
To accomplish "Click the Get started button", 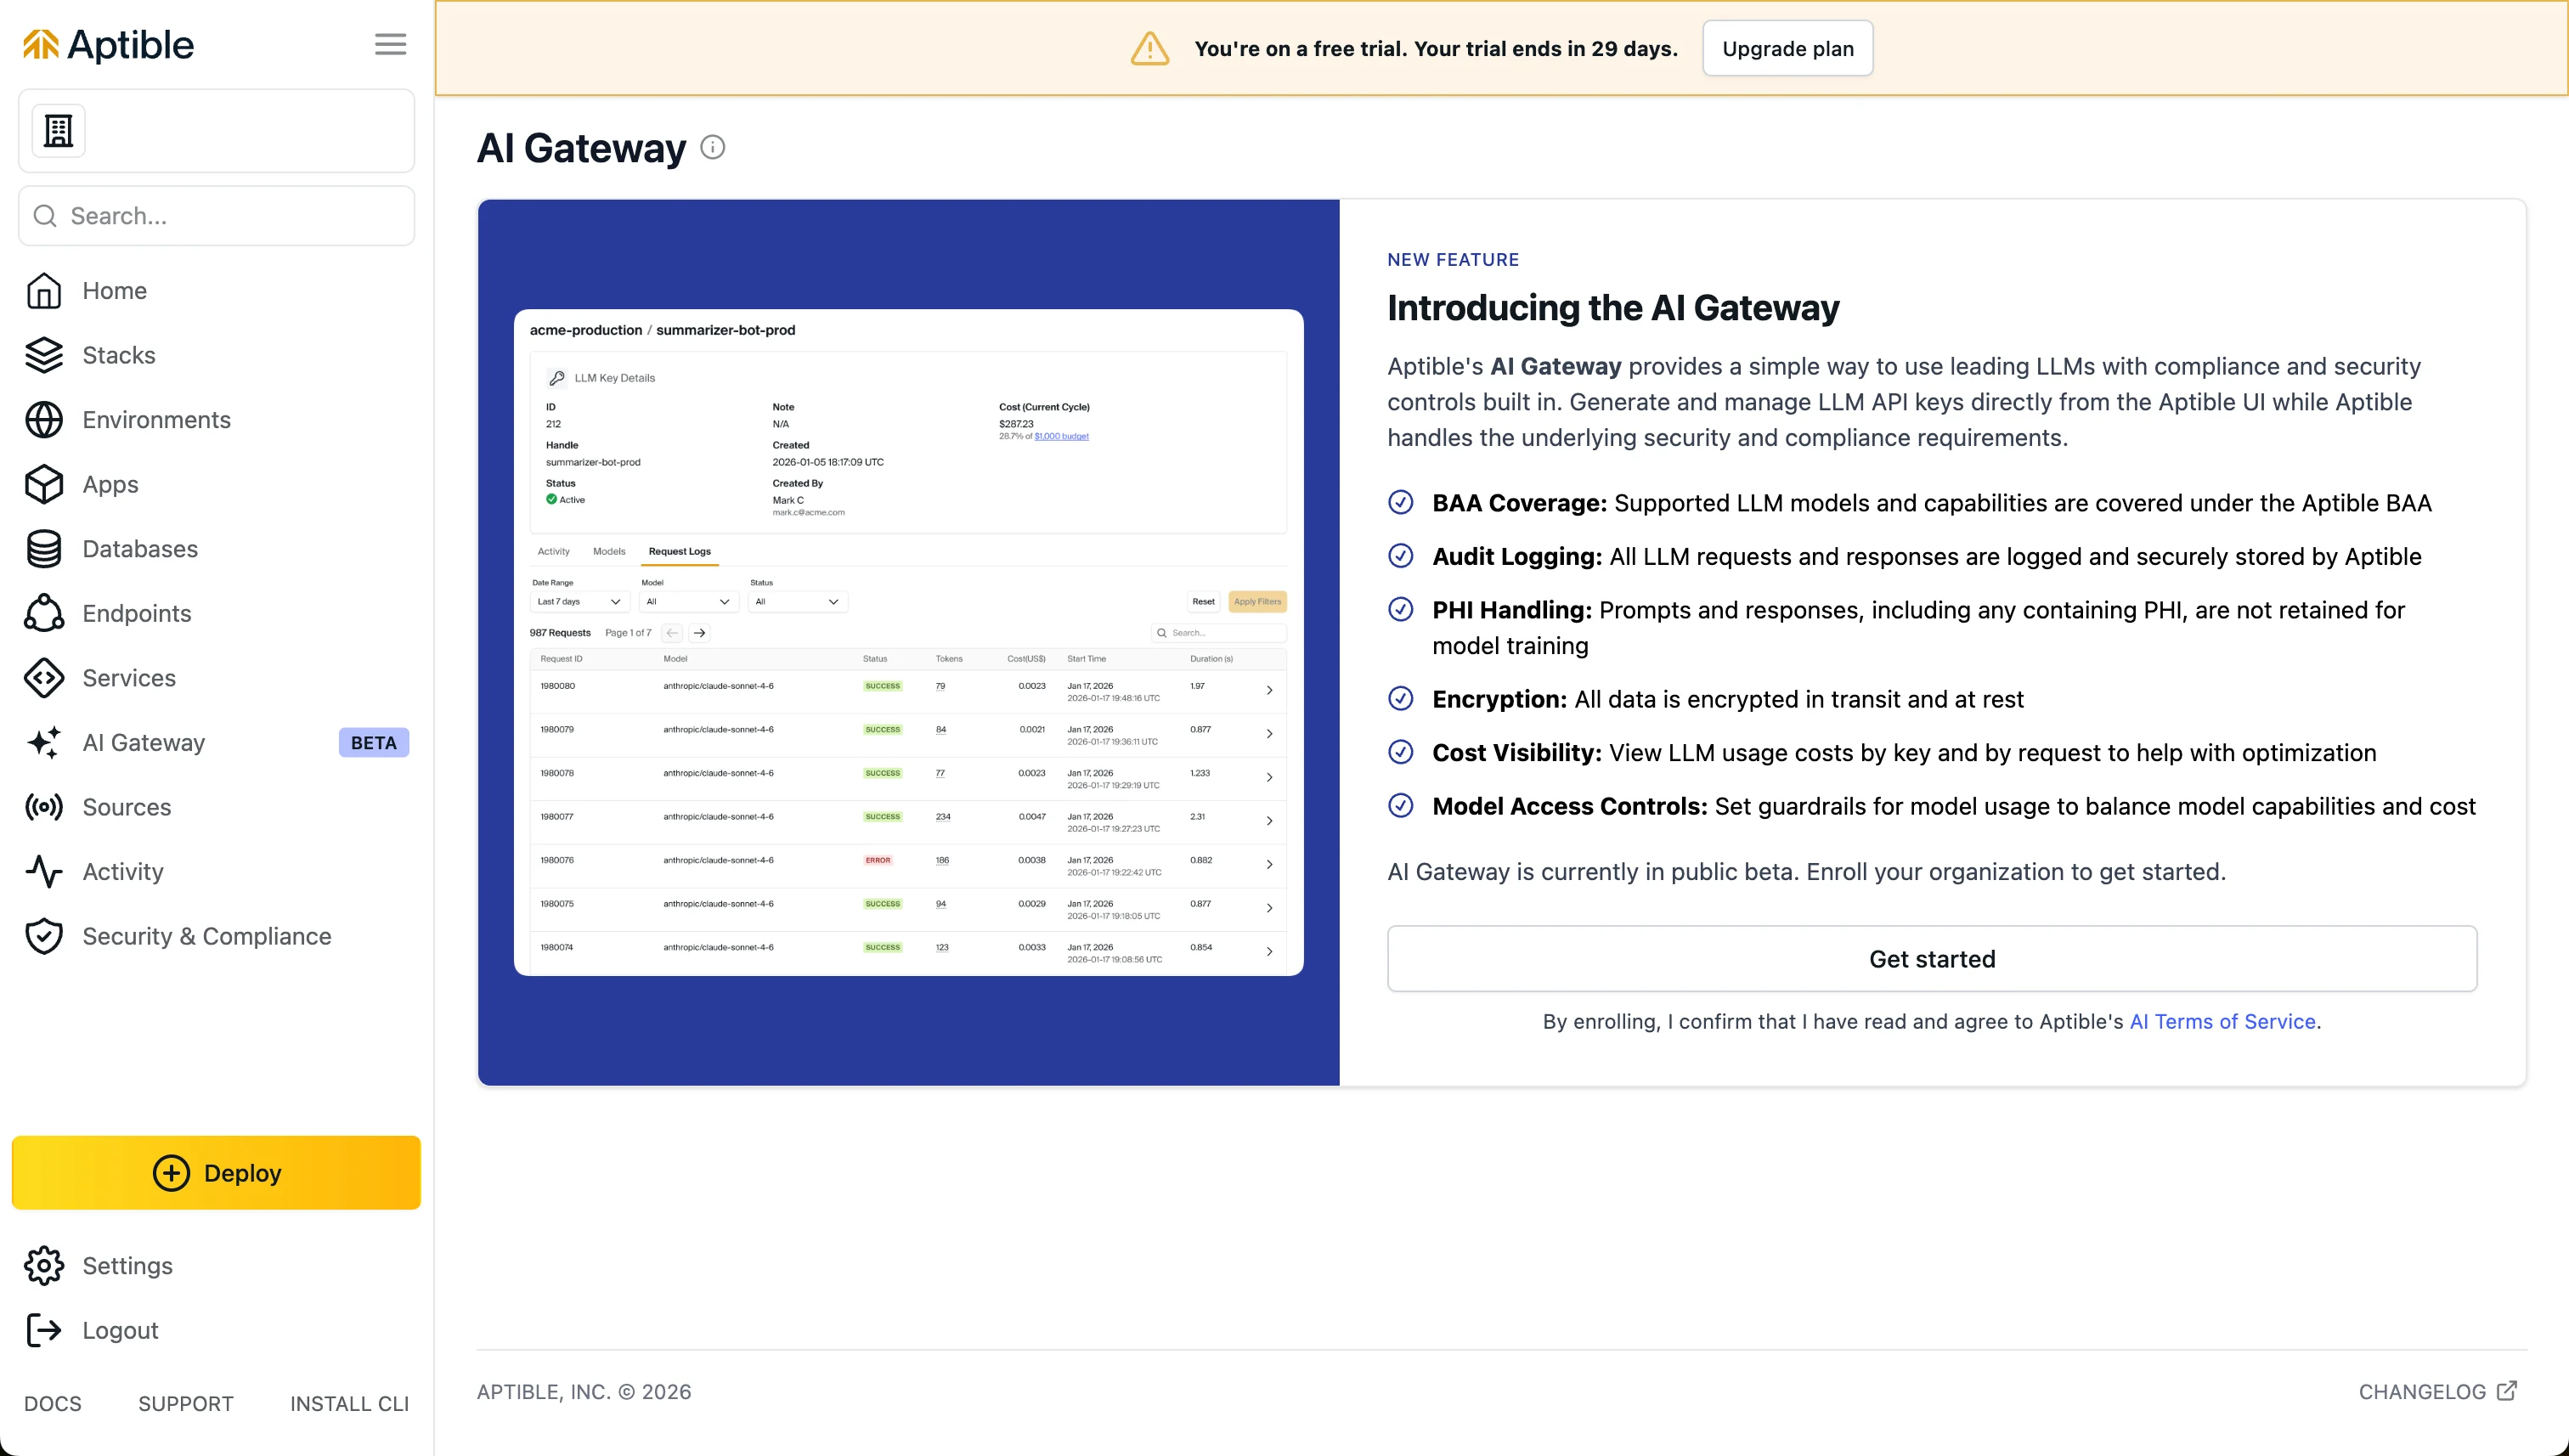I will pyautogui.click(x=1931, y=959).
